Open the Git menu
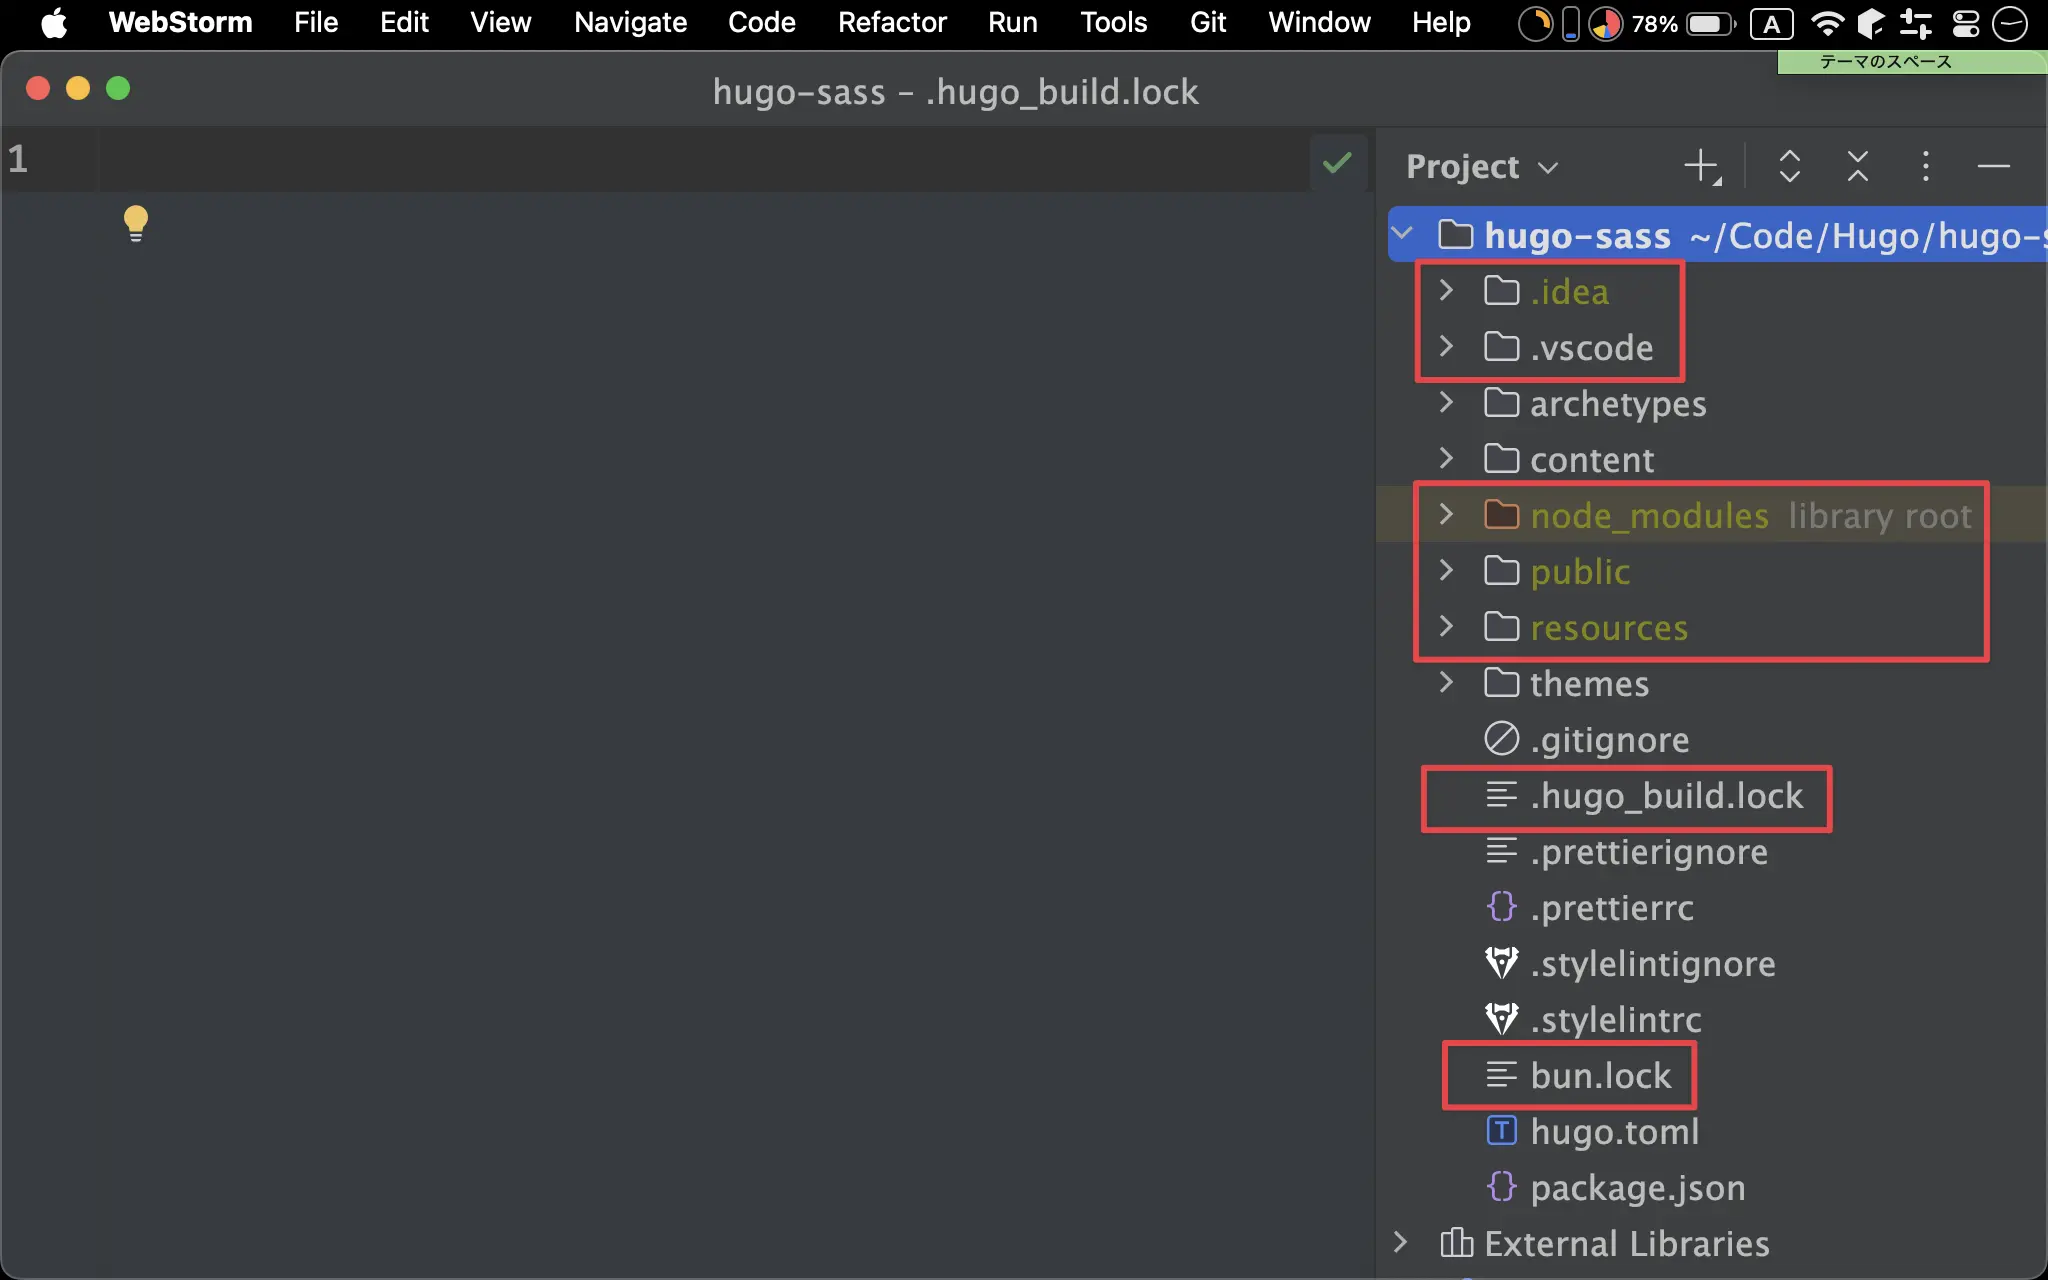 point(1207,22)
